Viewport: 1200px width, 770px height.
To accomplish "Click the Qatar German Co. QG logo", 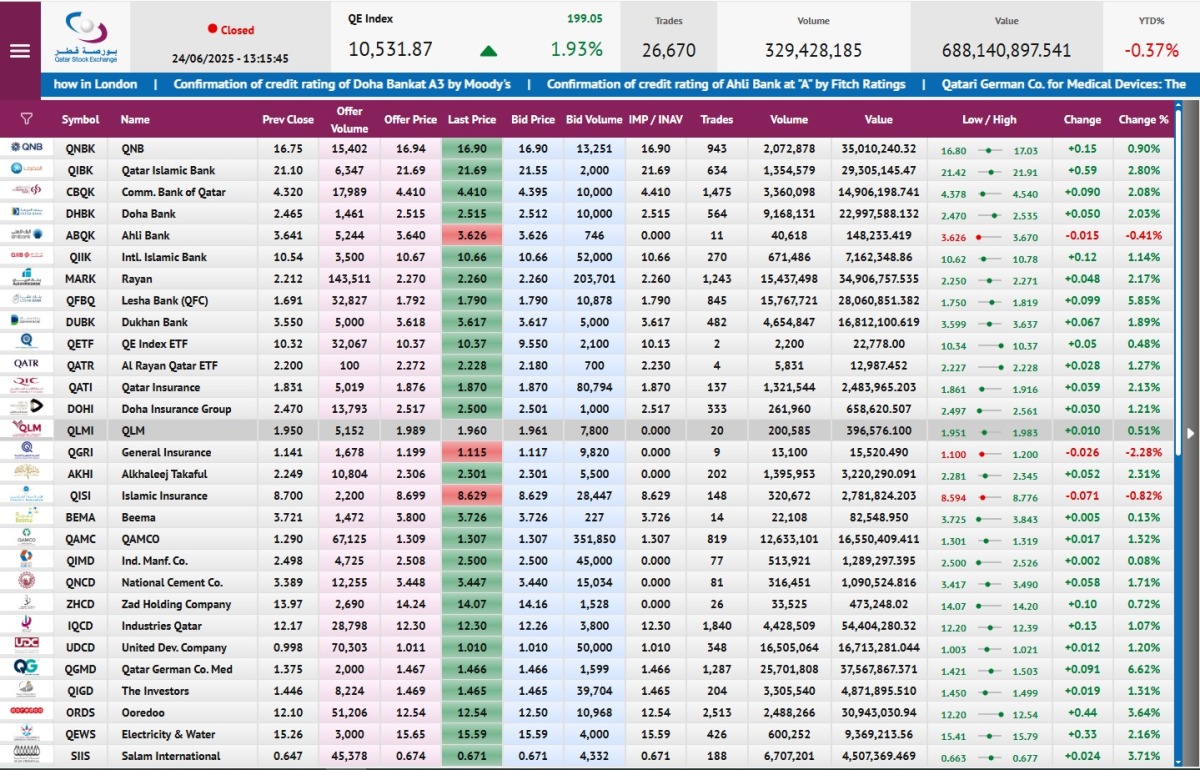I will 26,669.
